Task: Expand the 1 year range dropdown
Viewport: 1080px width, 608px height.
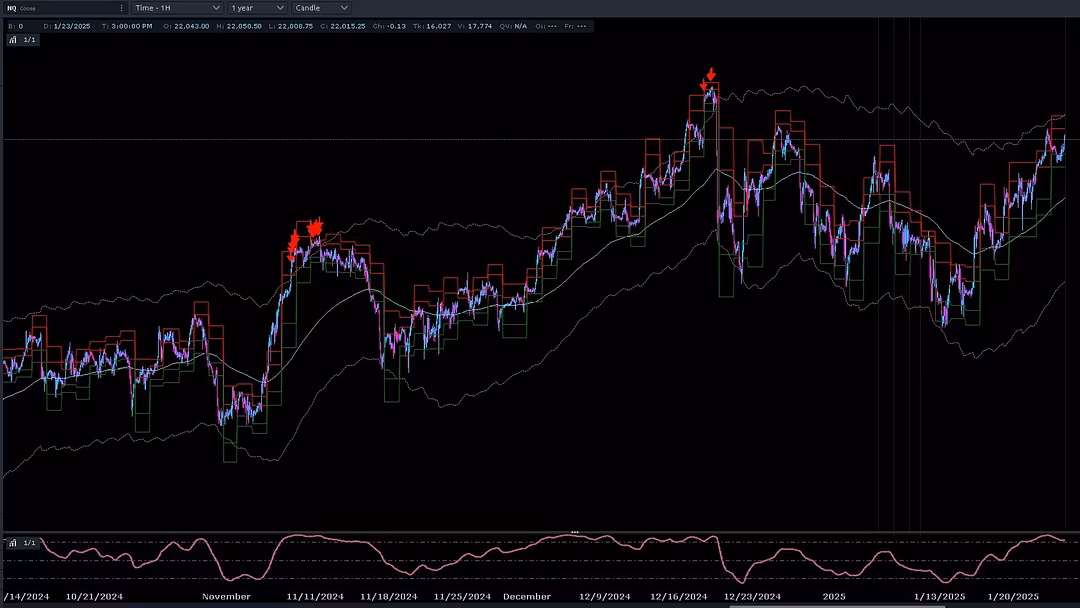Action: coord(257,8)
